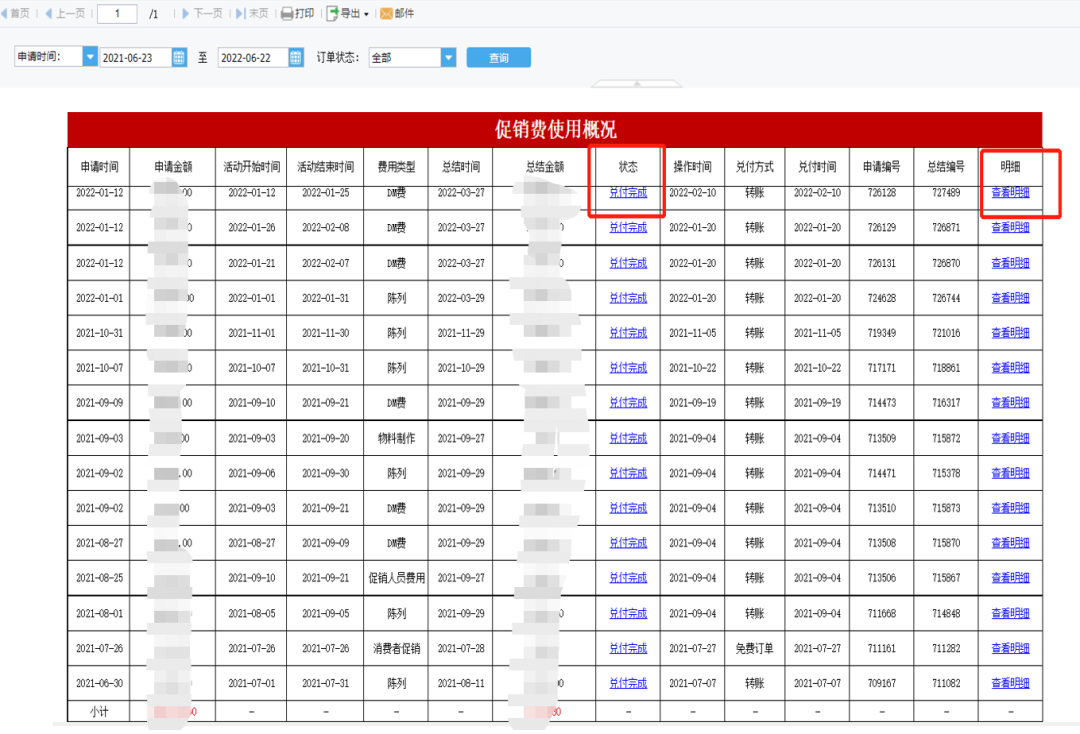Click the 申请编号 column header
The height and width of the screenshot is (734, 1080).
pyautogui.click(x=882, y=167)
